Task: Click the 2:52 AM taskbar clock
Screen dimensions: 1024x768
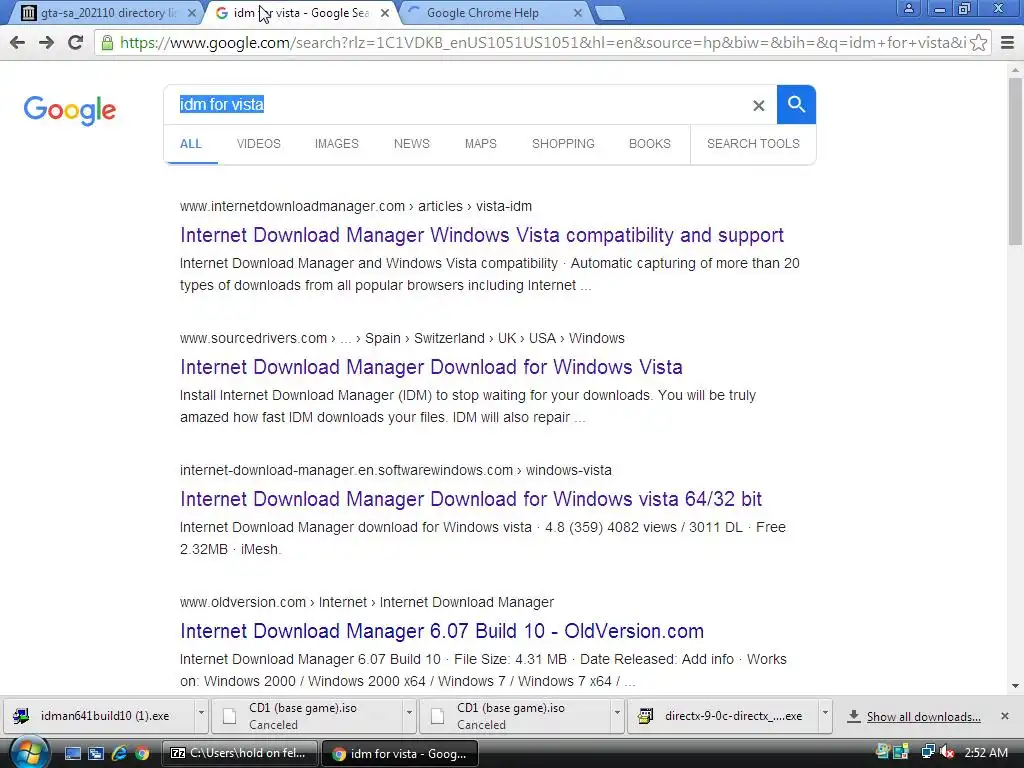Action: point(985,753)
